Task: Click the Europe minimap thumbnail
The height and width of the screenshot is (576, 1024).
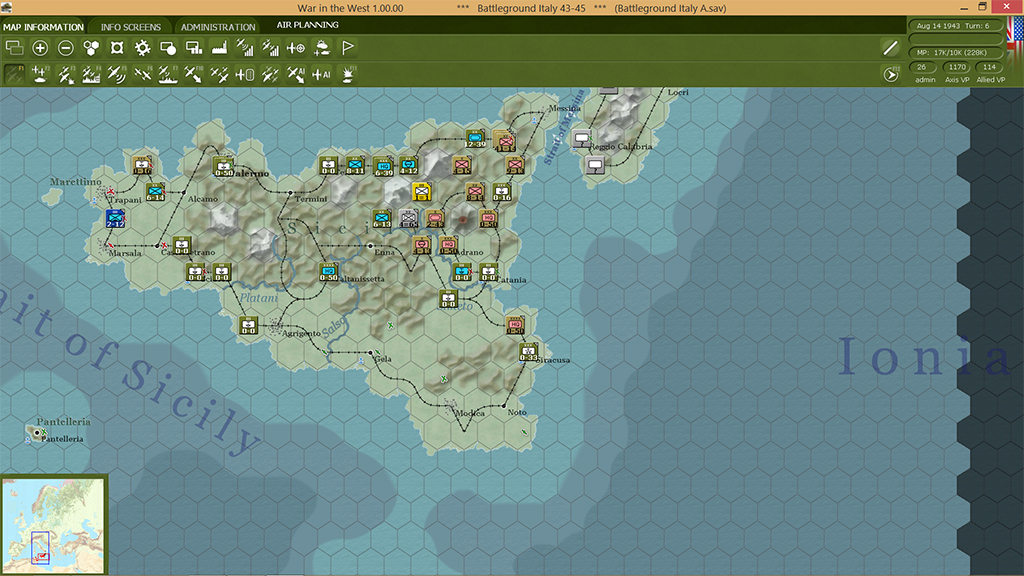Action: pos(53,526)
